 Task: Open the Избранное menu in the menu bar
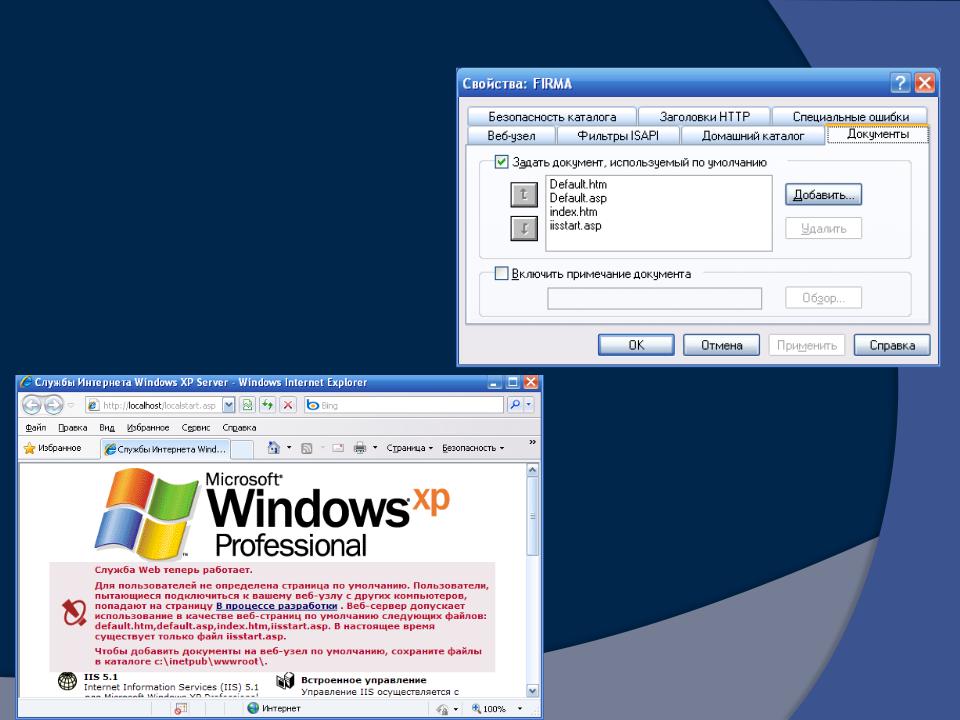(148, 427)
